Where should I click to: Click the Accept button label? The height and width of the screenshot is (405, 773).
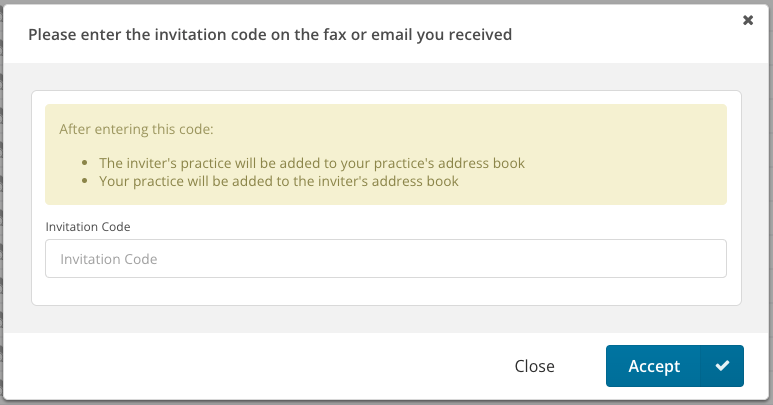click(x=654, y=366)
